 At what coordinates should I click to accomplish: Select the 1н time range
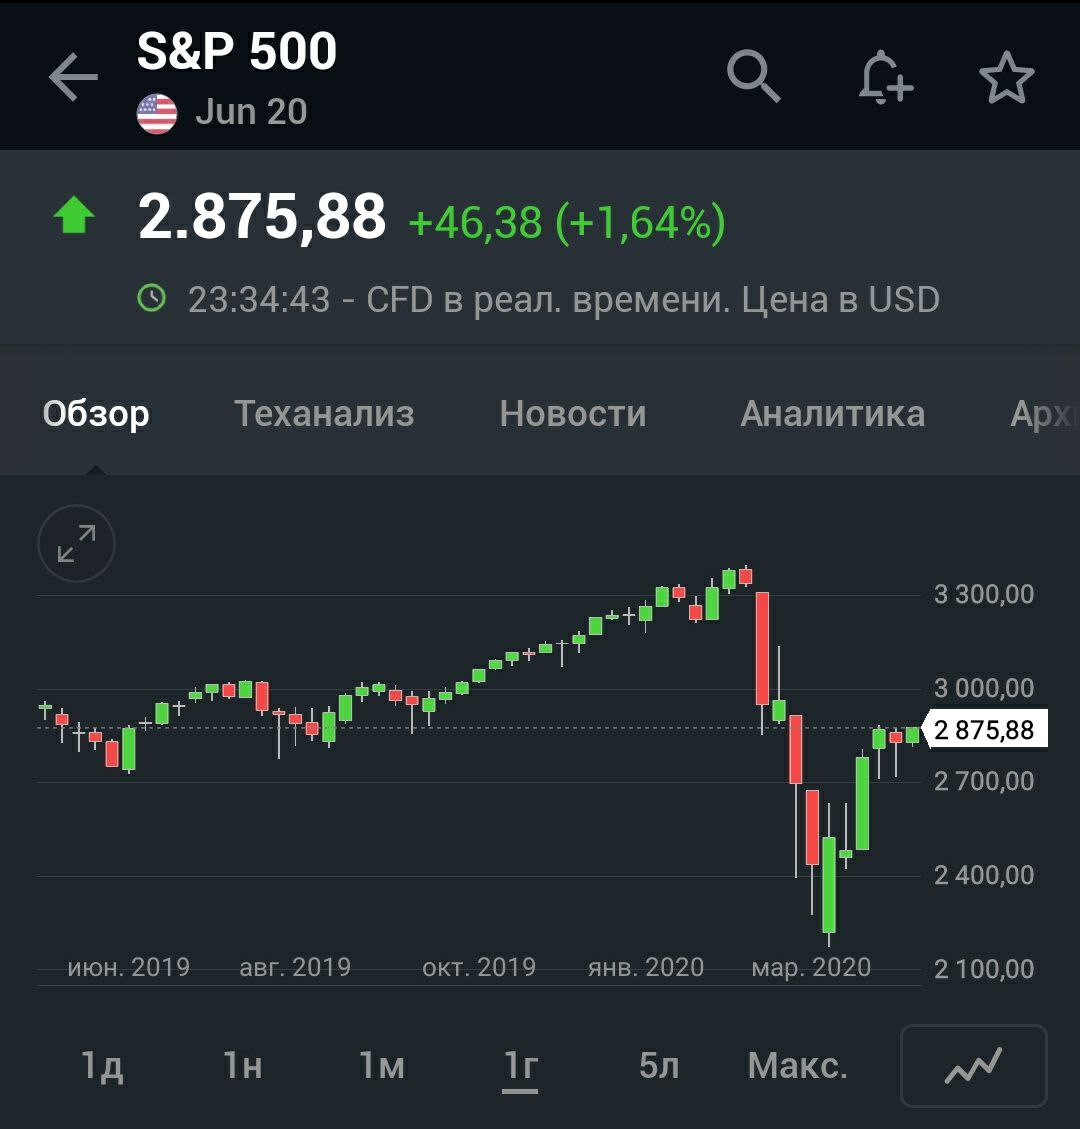coord(243,1067)
